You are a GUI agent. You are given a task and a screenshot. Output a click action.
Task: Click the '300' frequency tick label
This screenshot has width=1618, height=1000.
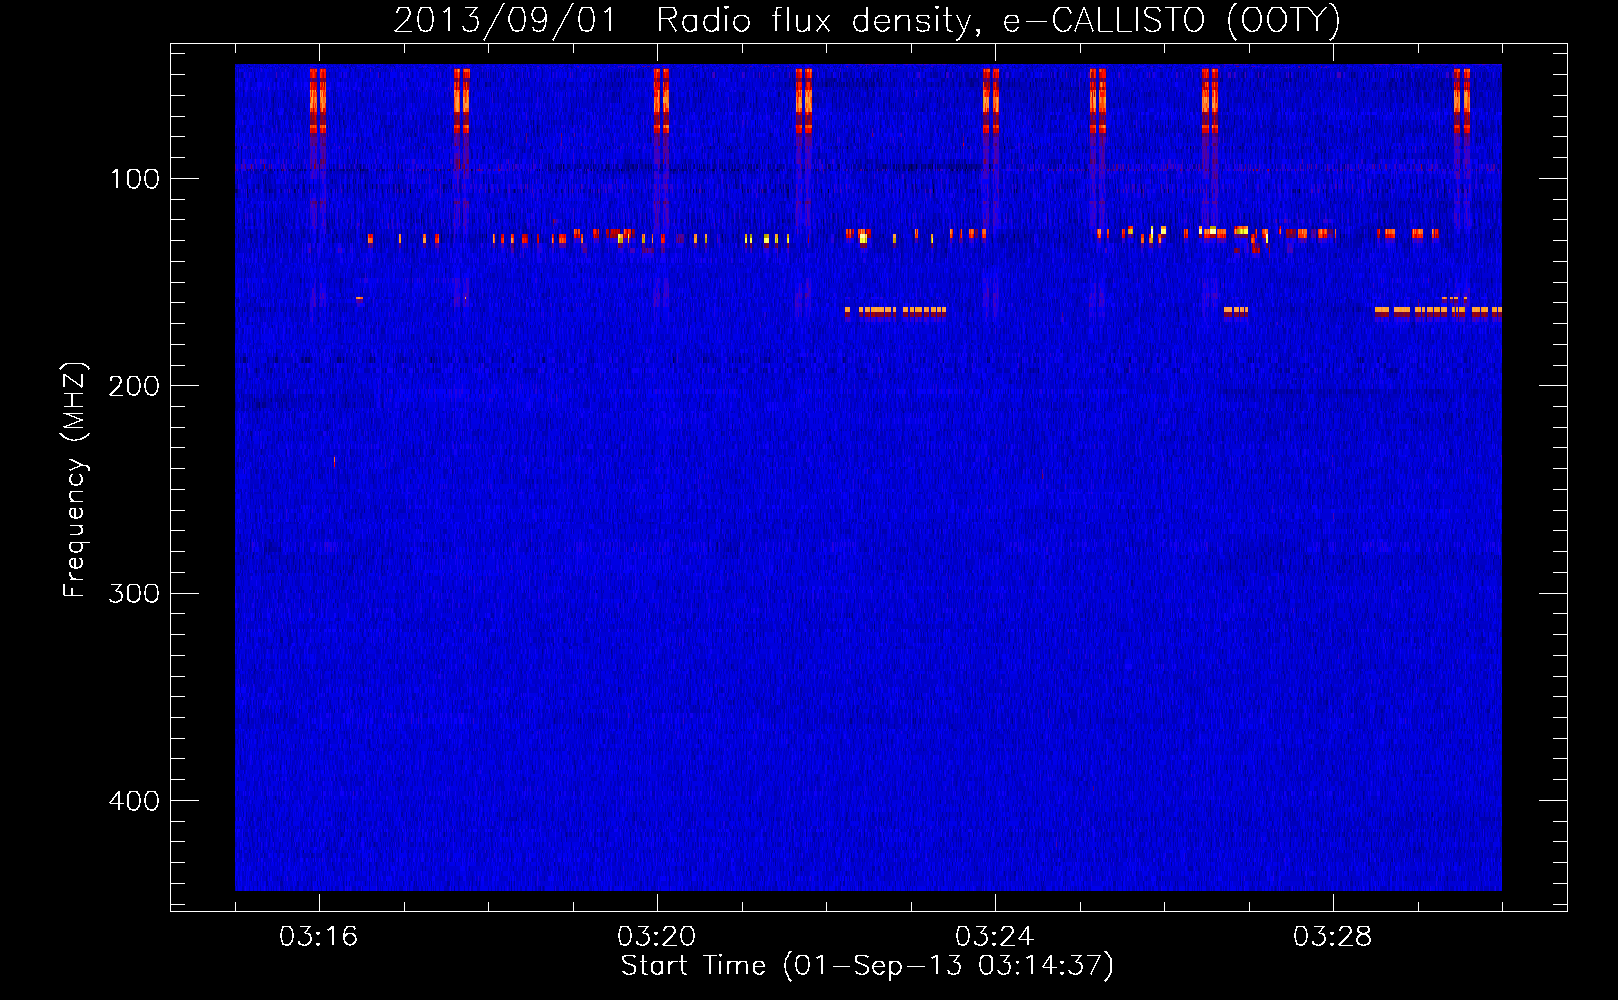tap(134, 594)
